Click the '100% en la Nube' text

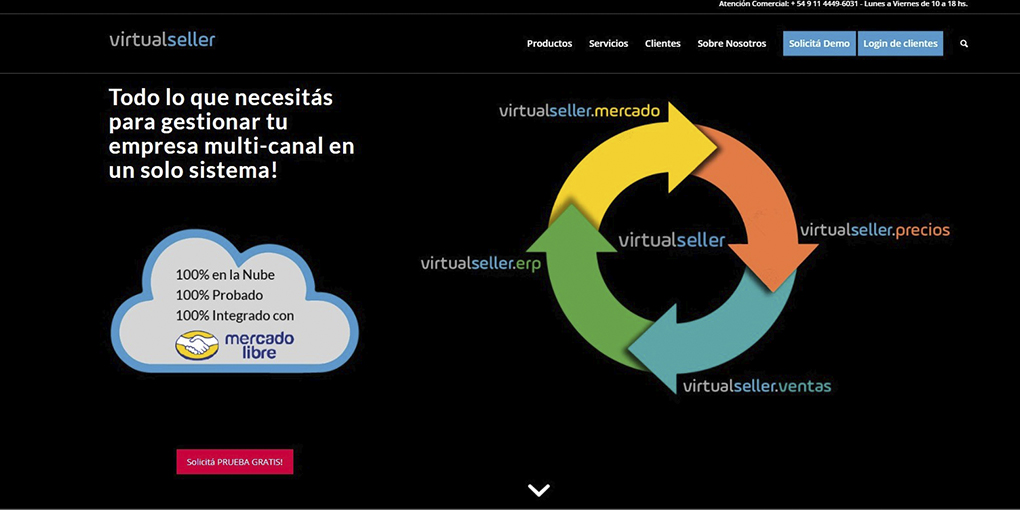click(225, 275)
